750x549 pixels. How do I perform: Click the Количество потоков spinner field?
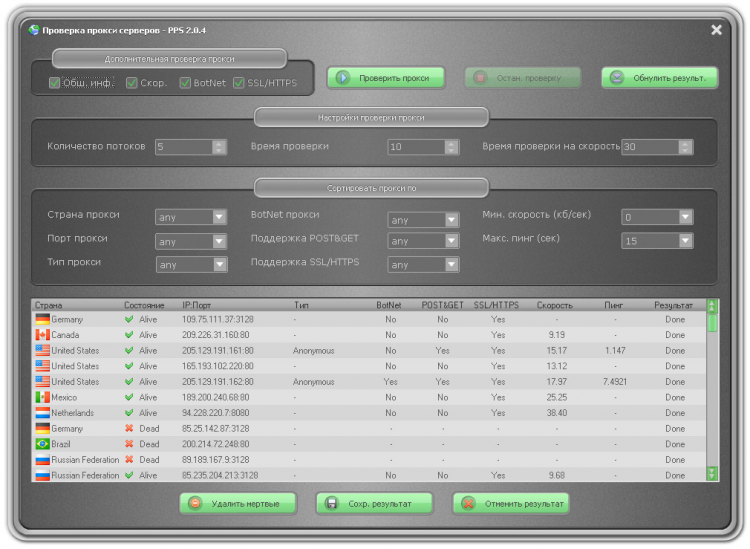184,147
